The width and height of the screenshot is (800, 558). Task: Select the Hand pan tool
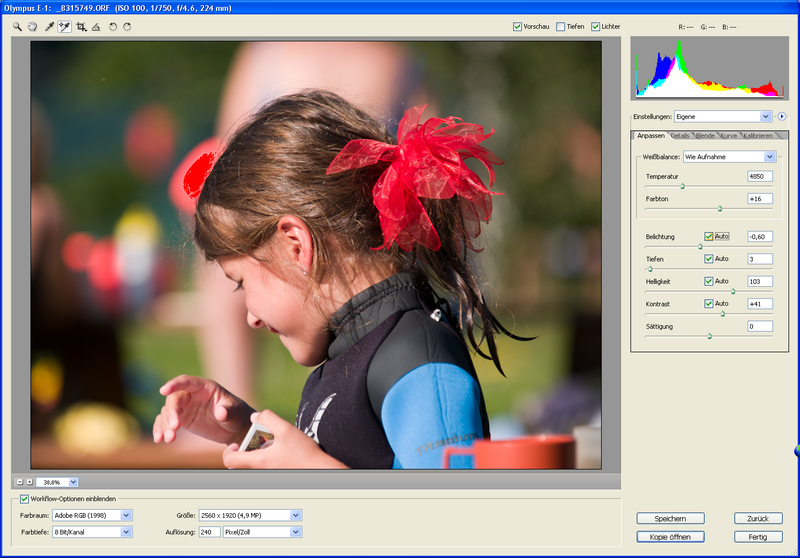coord(33,27)
